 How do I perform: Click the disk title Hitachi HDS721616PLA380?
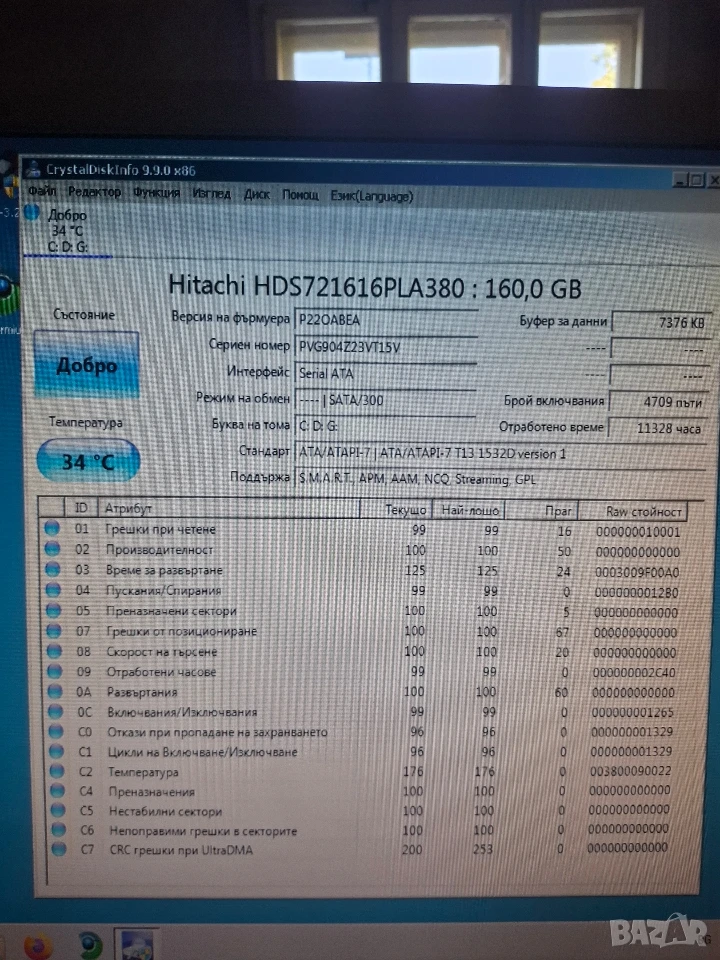click(x=375, y=287)
